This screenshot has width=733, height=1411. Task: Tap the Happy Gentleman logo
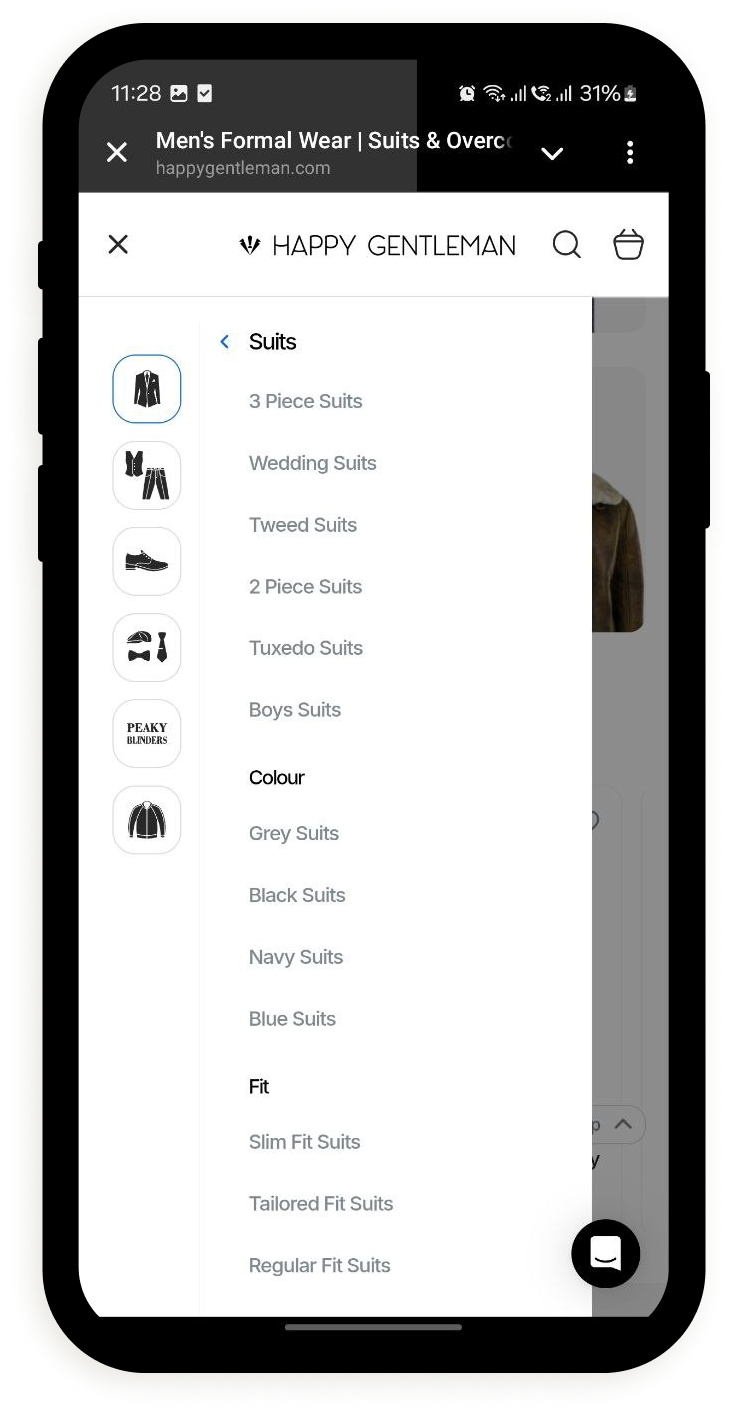377,245
